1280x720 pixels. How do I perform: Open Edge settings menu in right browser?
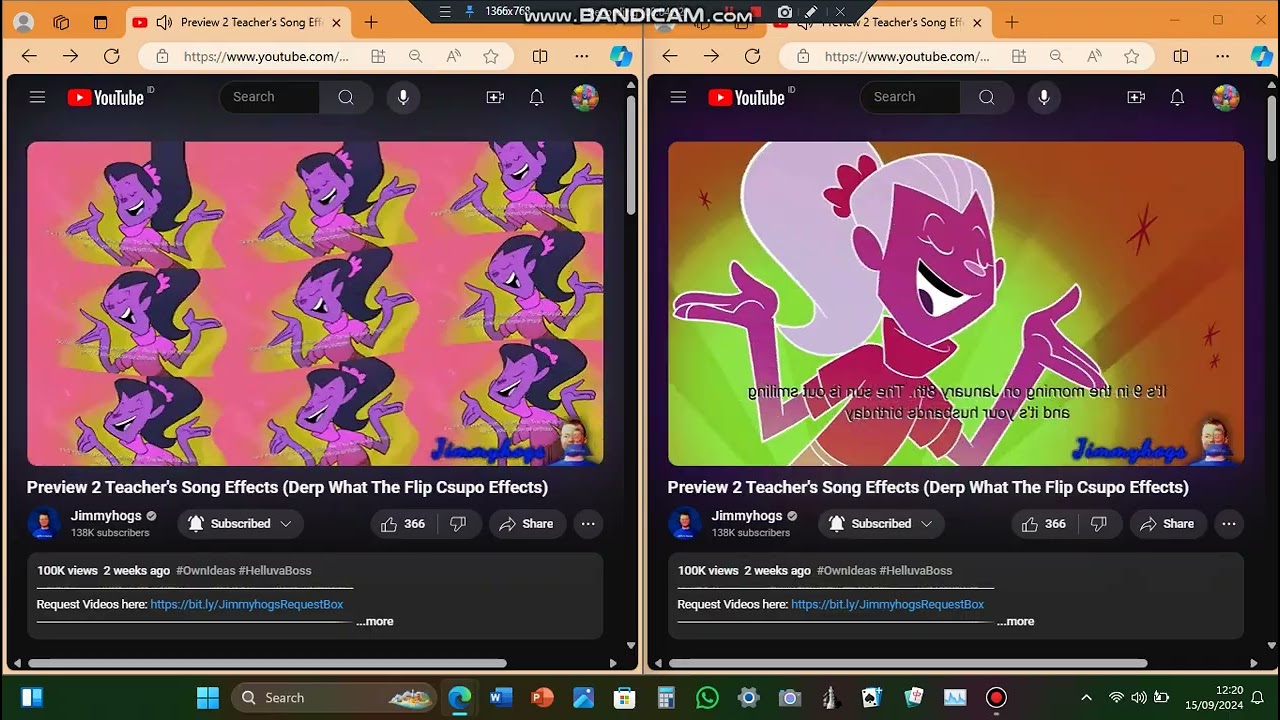click(x=1223, y=56)
